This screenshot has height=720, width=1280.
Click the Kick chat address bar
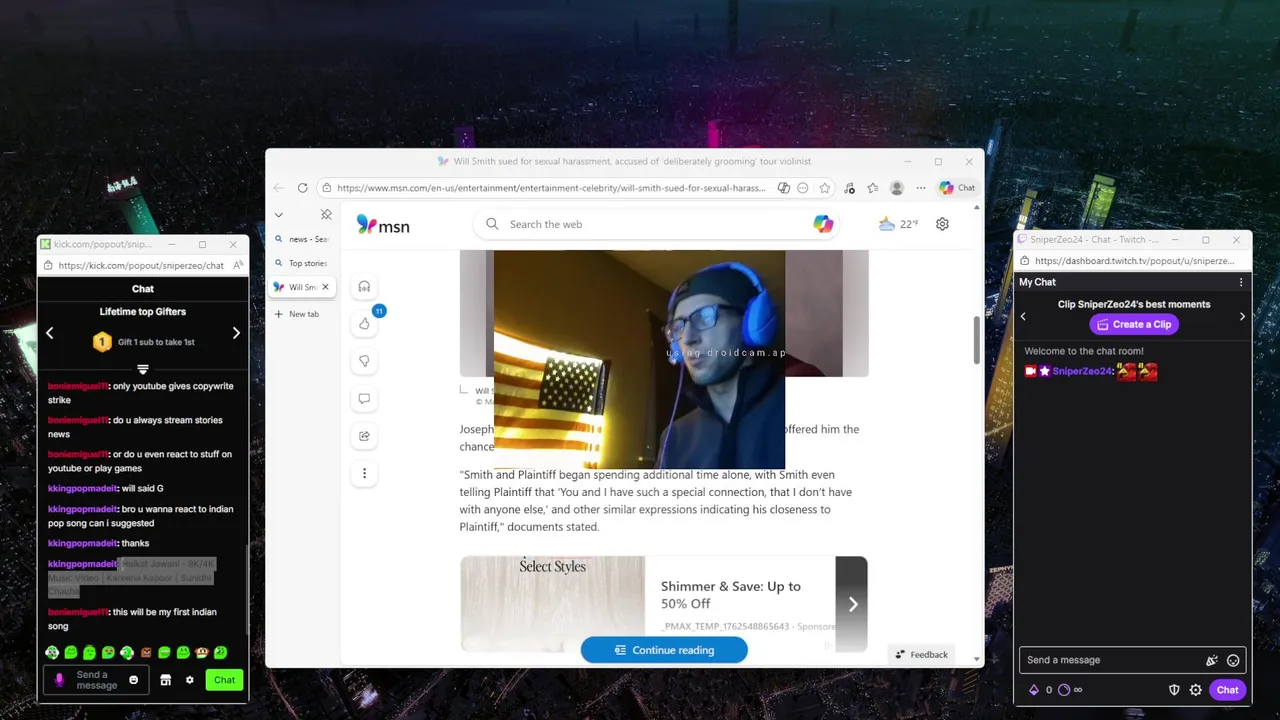click(141, 266)
